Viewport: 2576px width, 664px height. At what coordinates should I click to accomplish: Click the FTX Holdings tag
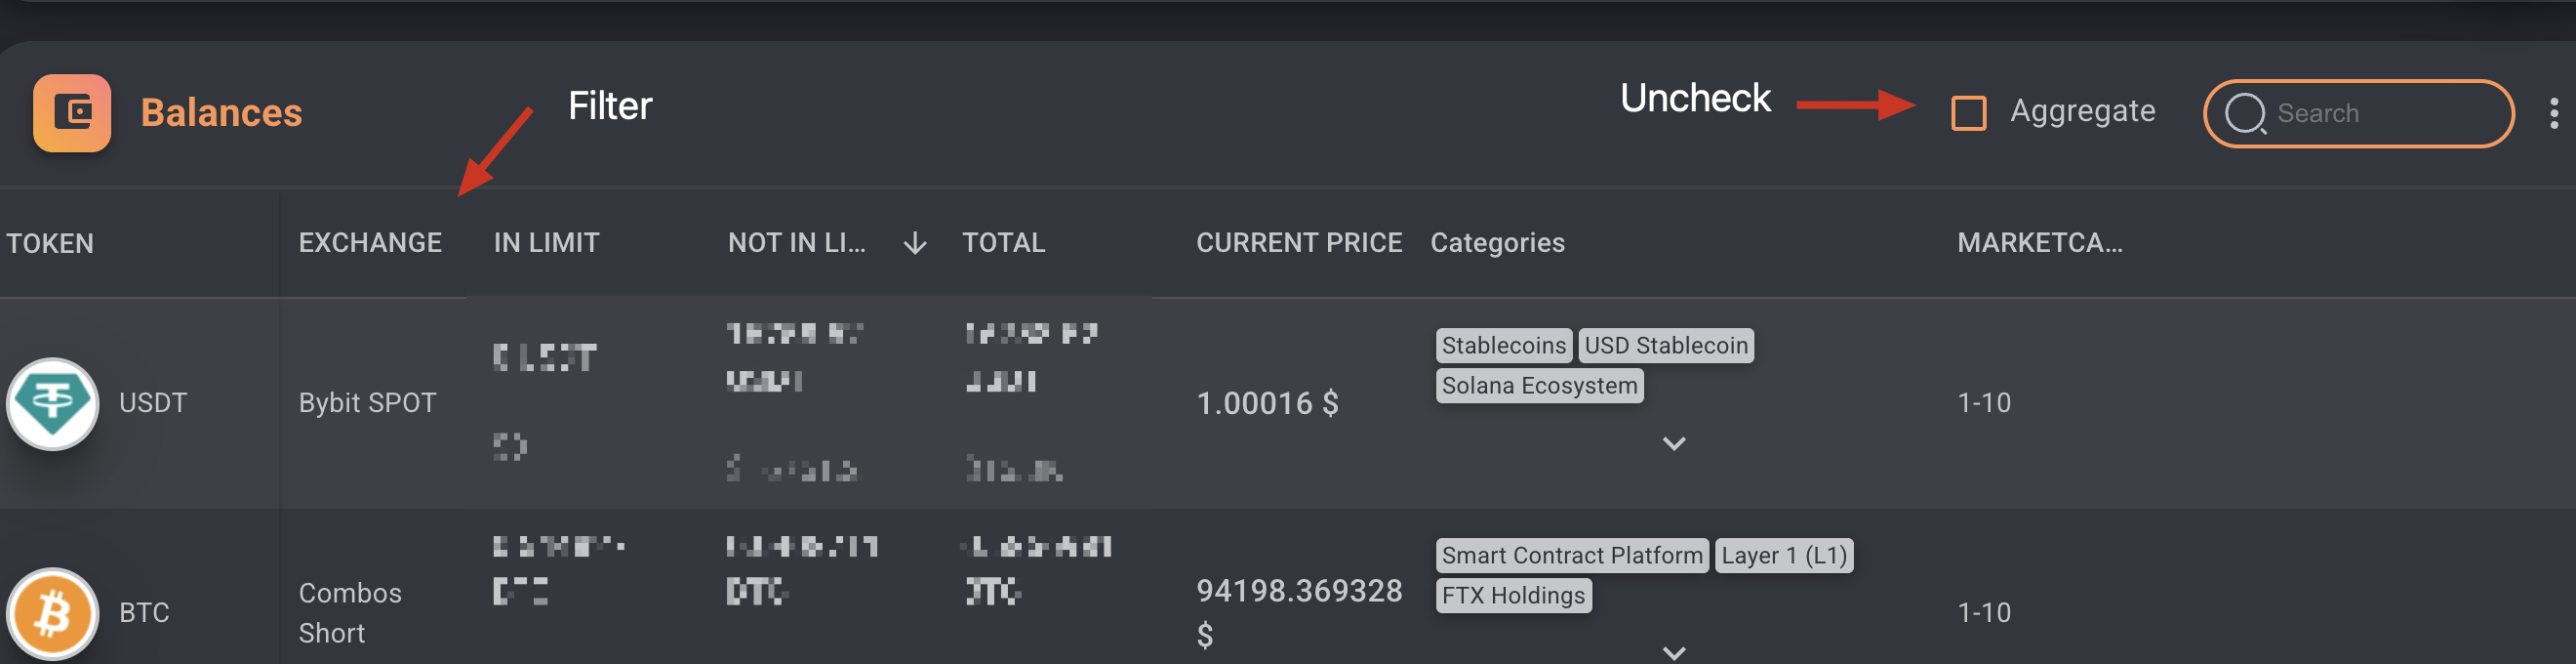pos(1513,596)
